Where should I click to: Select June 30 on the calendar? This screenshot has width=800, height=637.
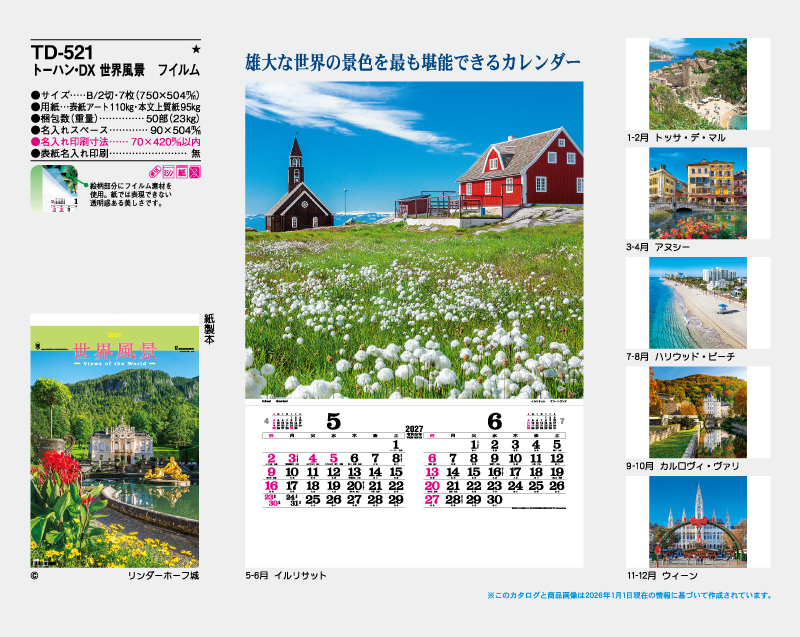pos(494,500)
